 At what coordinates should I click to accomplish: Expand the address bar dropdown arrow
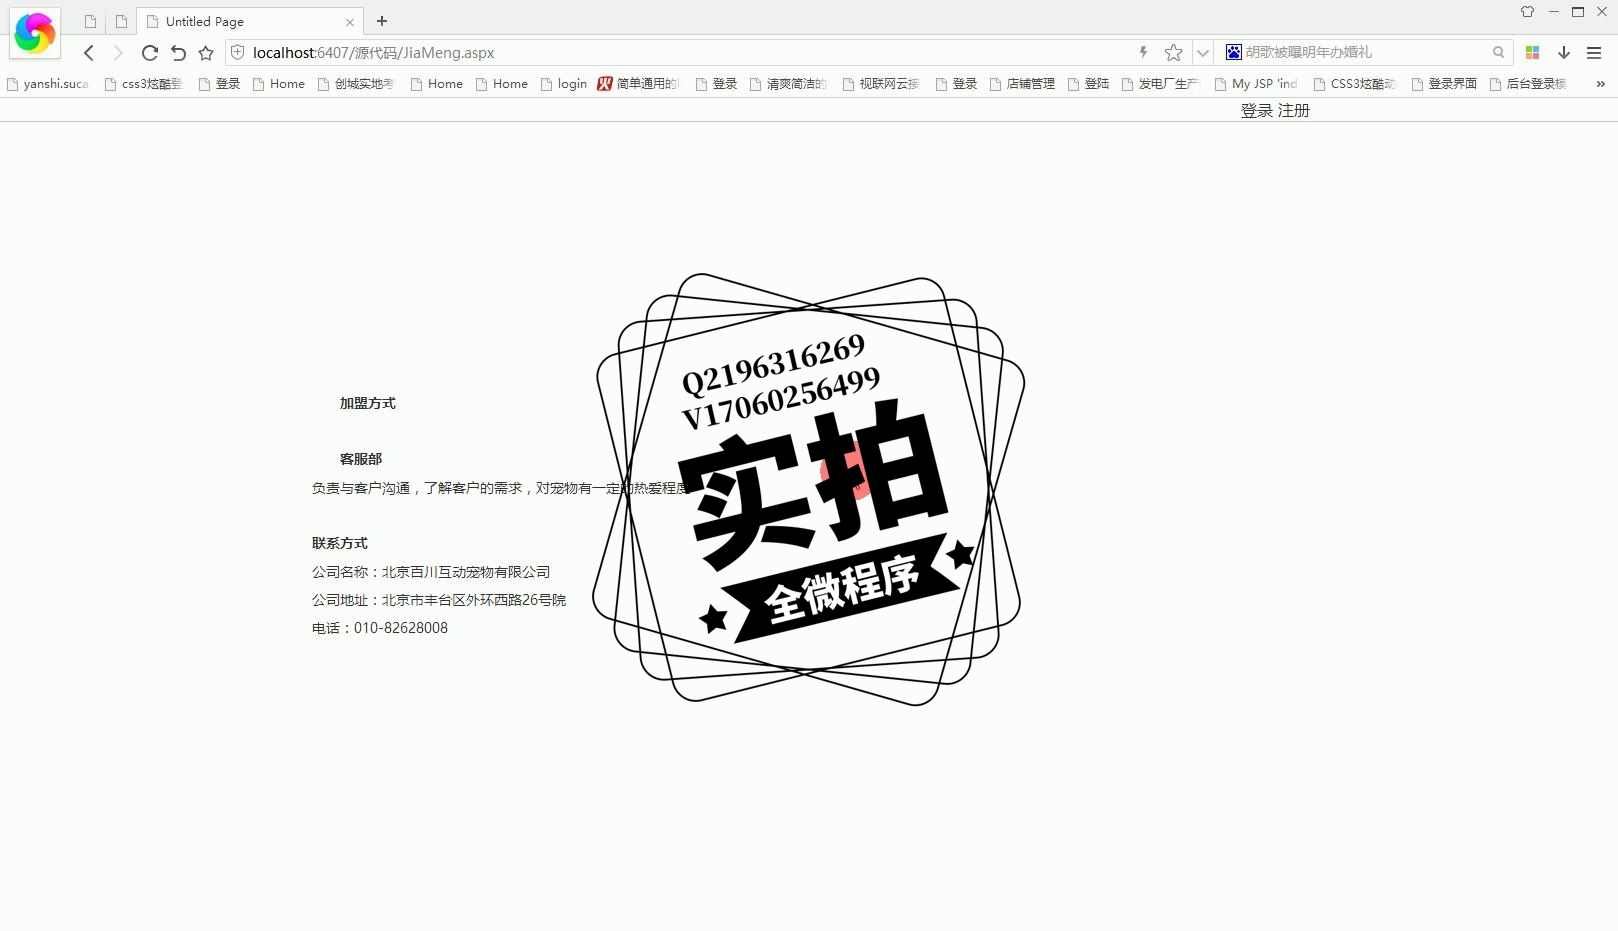(x=1203, y=53)
